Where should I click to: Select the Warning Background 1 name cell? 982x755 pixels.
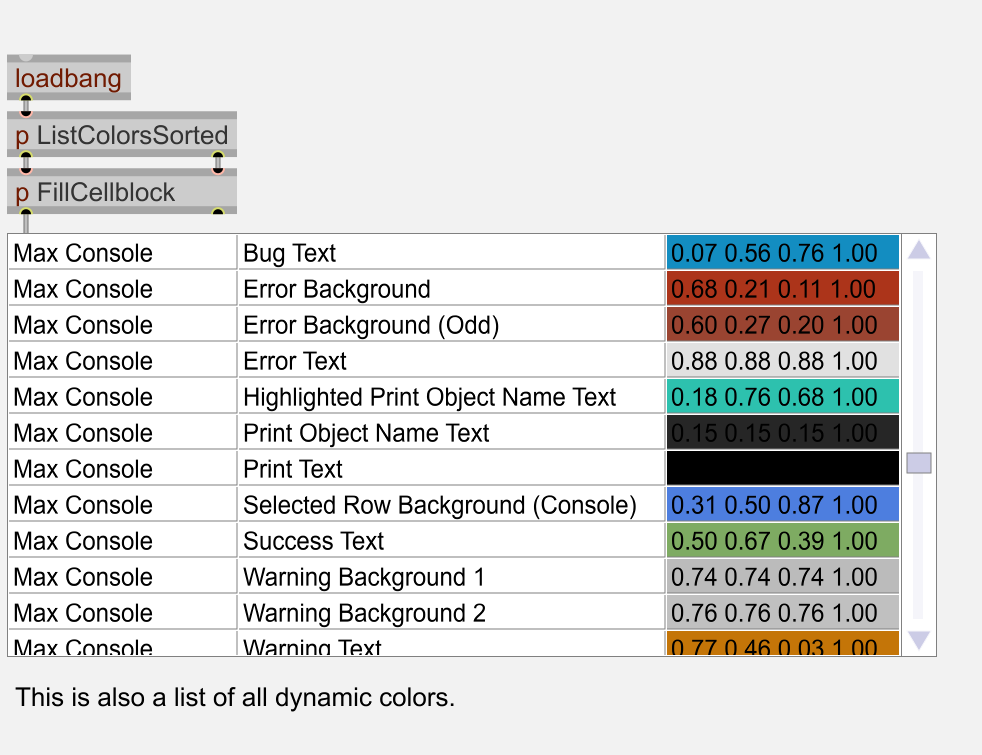click(451, 577)
